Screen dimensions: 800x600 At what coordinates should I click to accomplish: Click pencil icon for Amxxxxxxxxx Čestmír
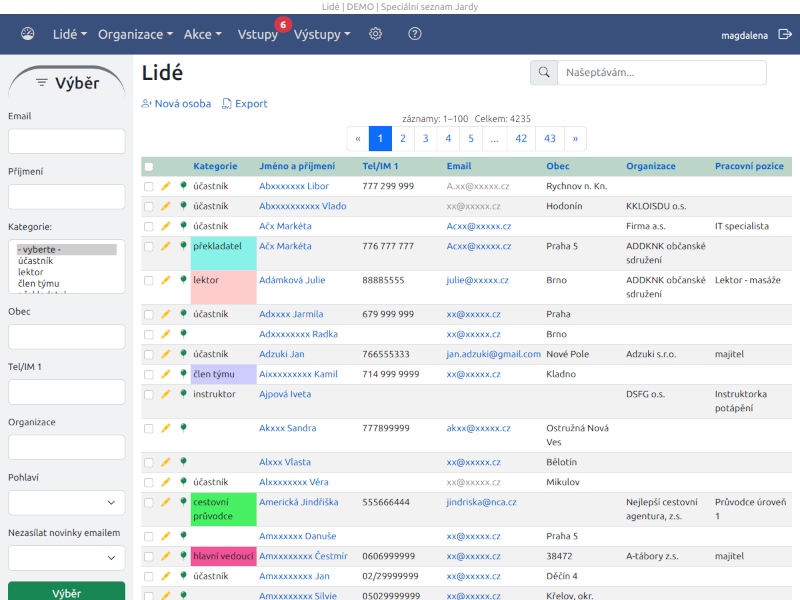(166, 556)
